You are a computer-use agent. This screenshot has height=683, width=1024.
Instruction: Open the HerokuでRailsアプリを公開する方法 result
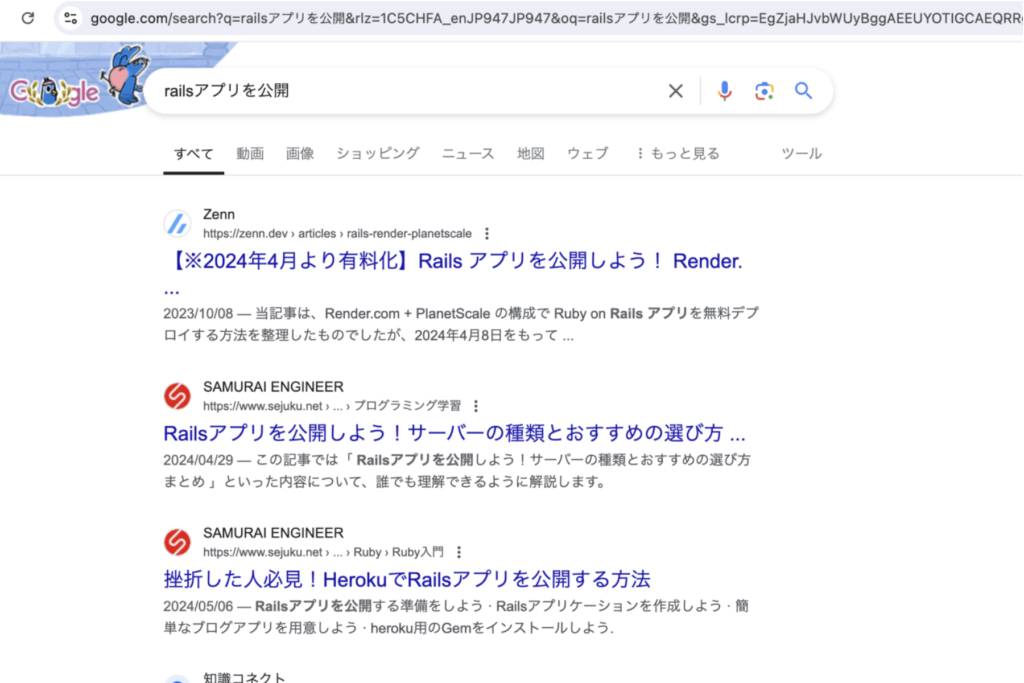(407, 579)
